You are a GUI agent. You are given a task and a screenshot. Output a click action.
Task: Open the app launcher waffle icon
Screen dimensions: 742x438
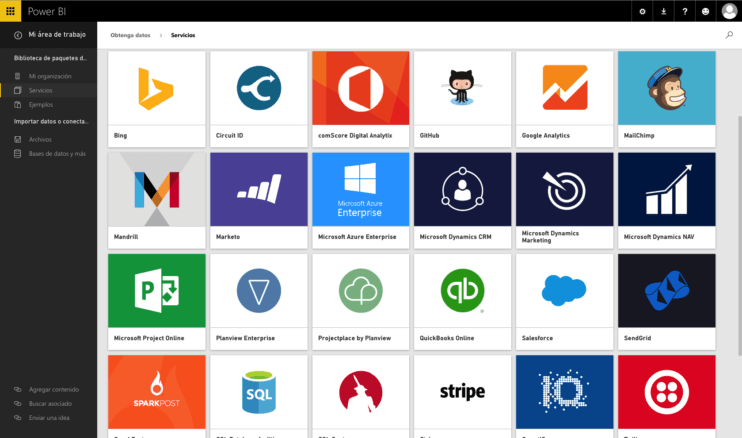coord(10,10)
